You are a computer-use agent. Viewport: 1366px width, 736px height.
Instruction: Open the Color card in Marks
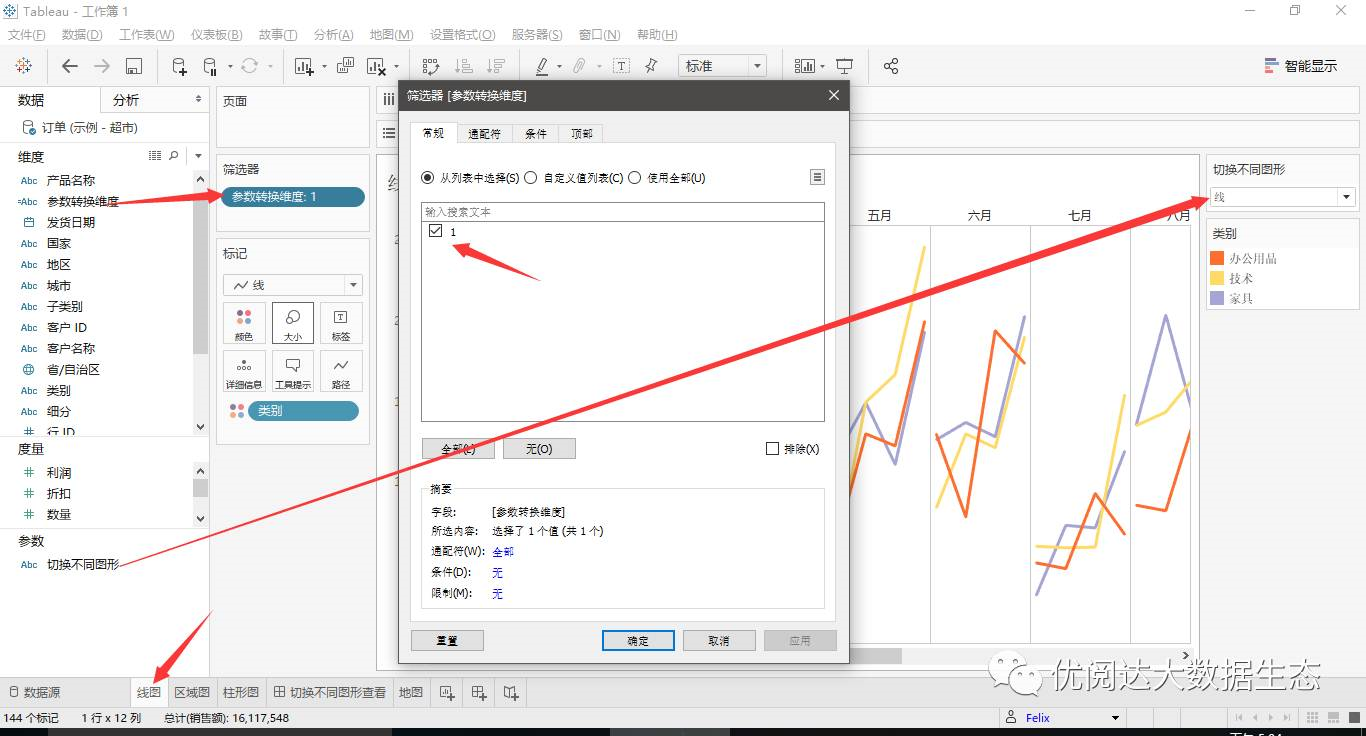[244, 324]
